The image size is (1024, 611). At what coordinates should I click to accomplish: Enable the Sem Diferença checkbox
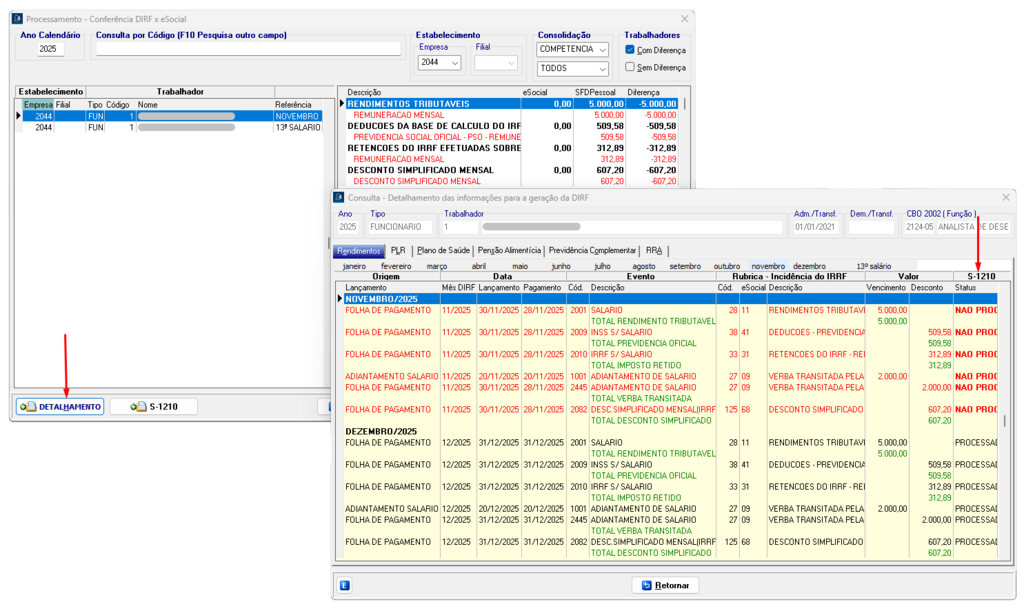(630, 67)
